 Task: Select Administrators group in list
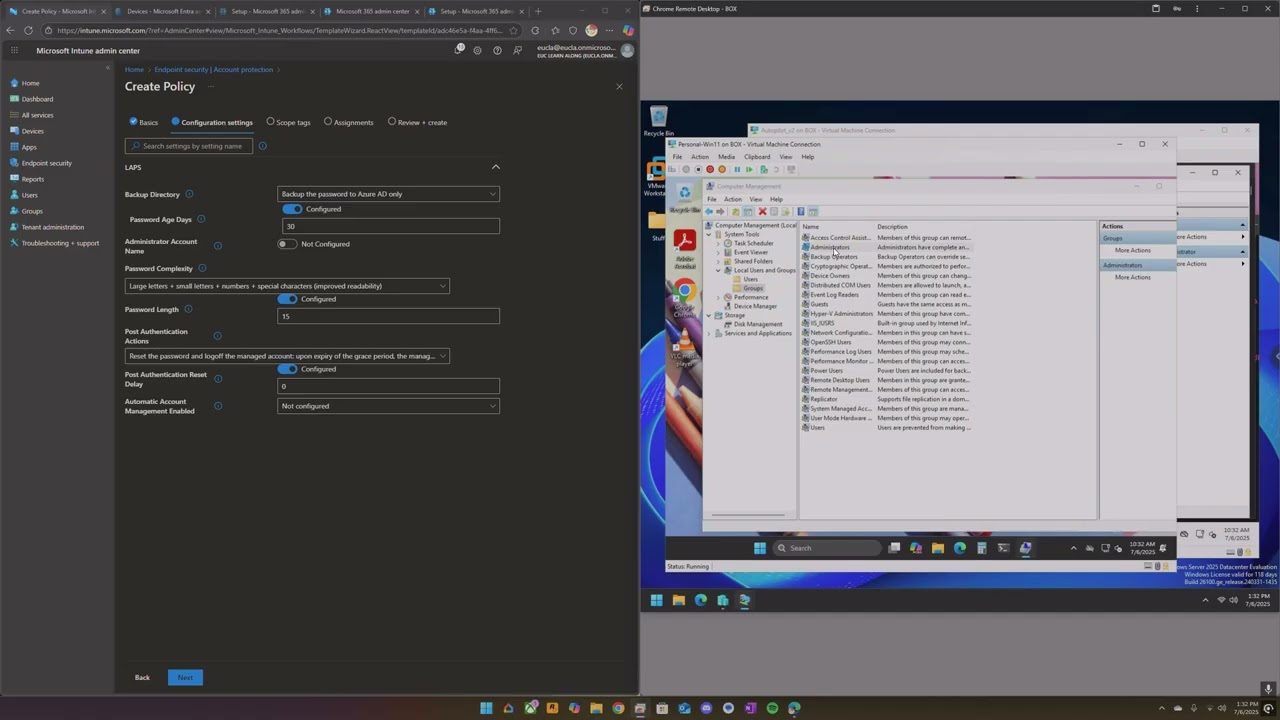pos(829,247)
